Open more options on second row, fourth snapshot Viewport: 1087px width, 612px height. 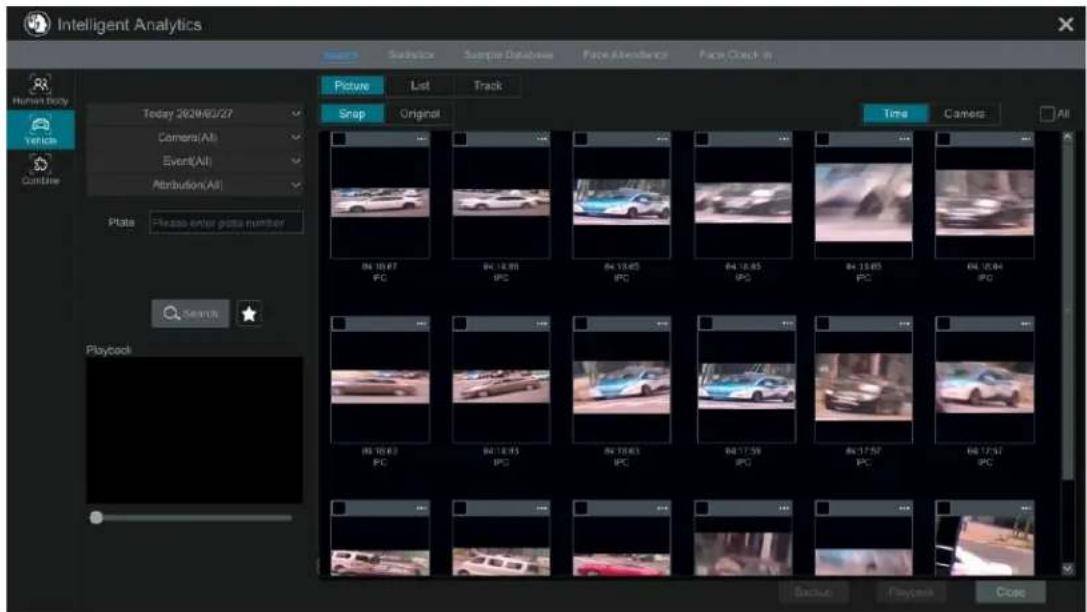(x=786, y=324)
